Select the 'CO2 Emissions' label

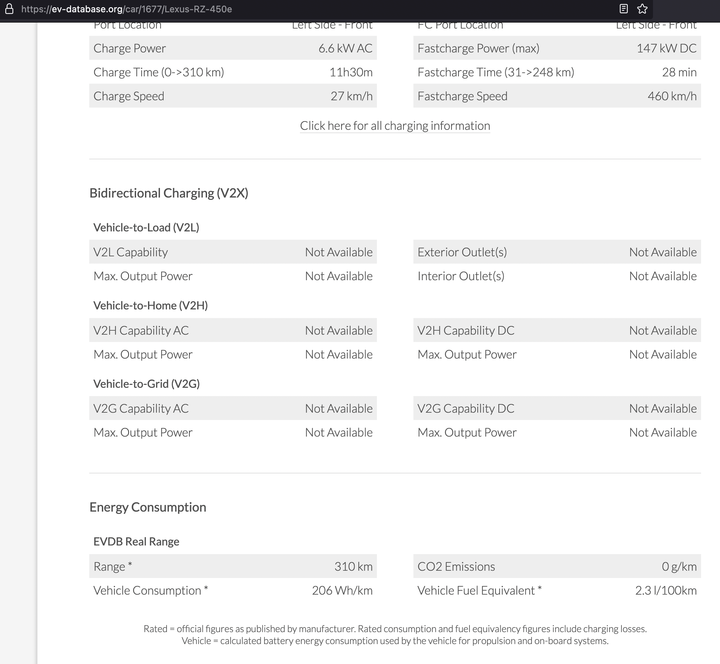point(456,566)
